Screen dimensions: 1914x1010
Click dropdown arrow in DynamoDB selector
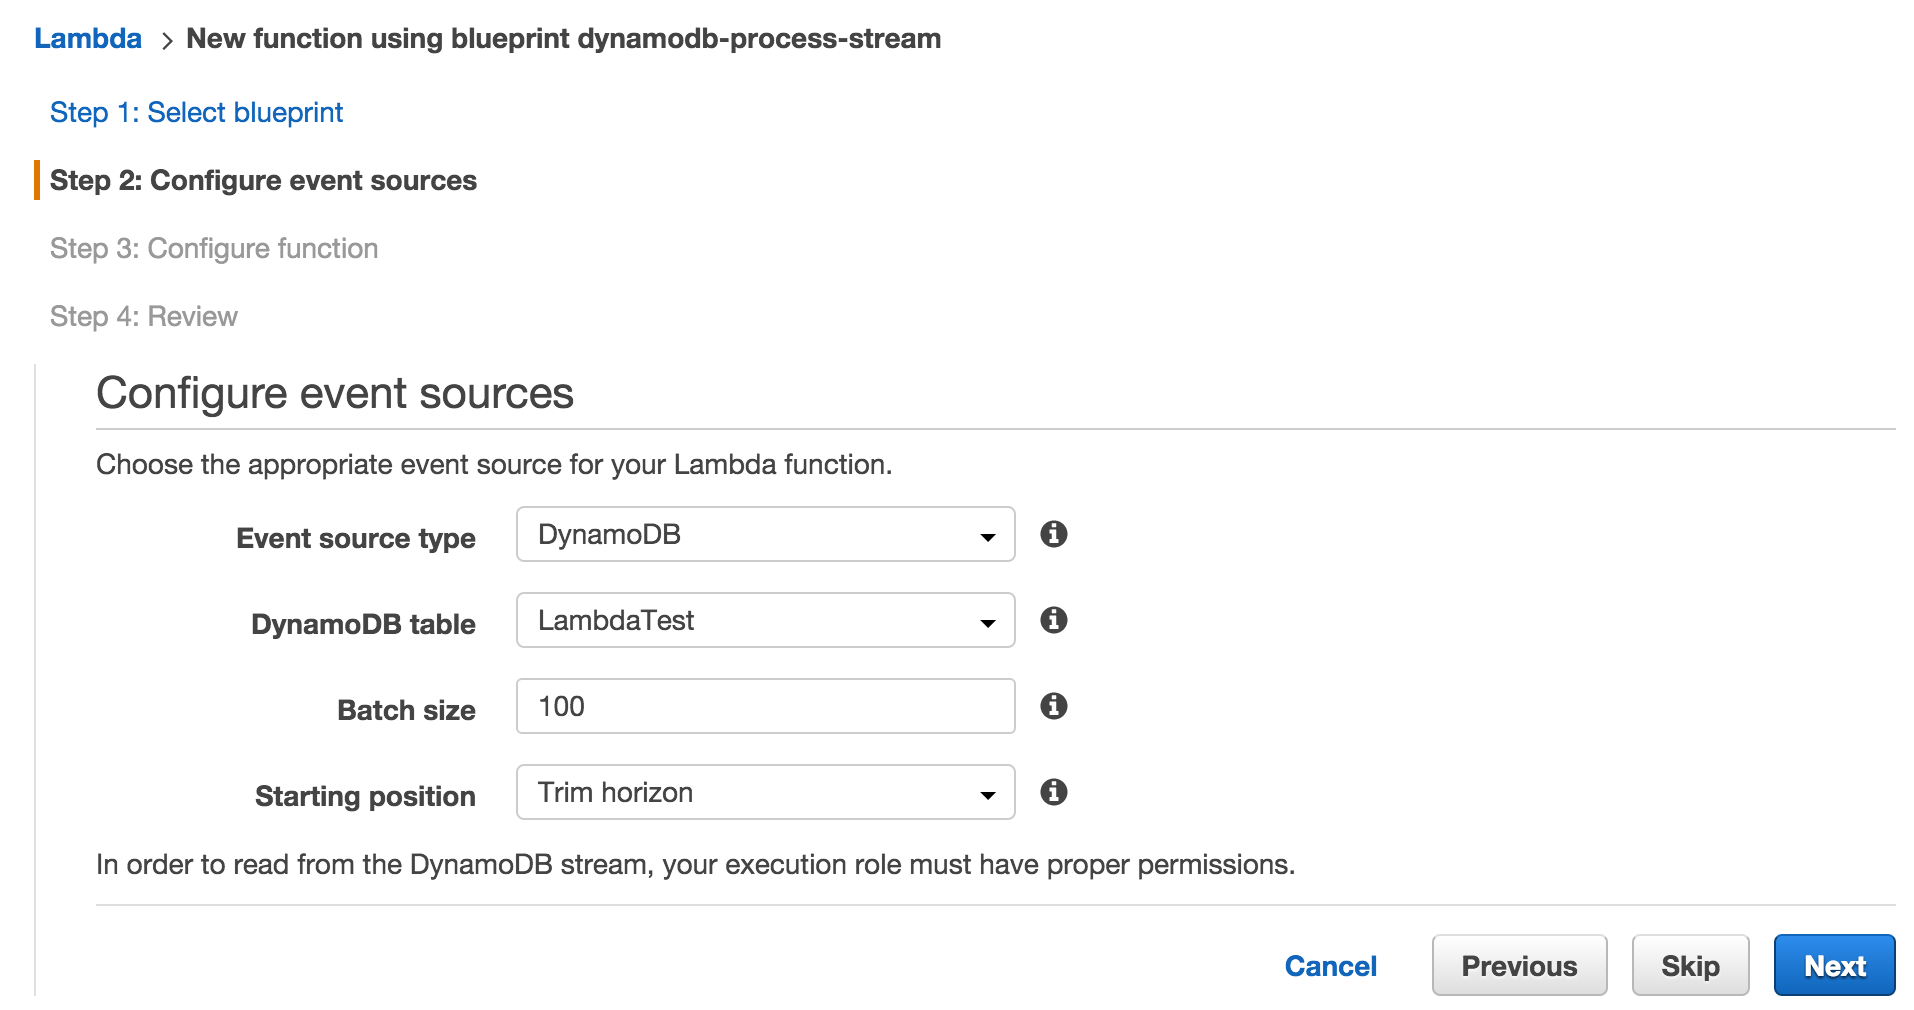pos(987,537)
